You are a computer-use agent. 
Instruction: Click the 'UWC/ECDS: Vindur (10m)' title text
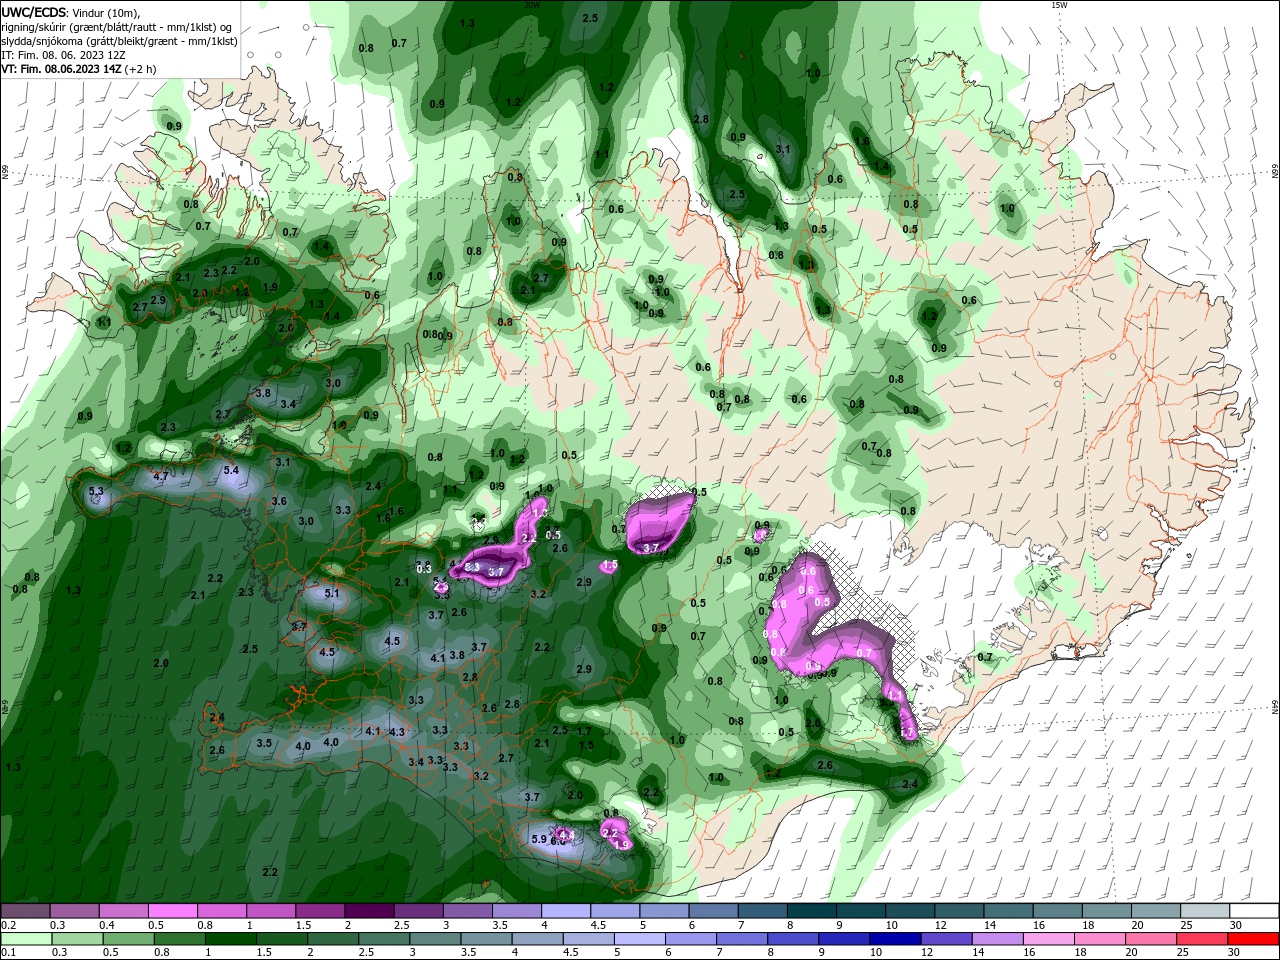pyautogui.click(x=72, y=12)
